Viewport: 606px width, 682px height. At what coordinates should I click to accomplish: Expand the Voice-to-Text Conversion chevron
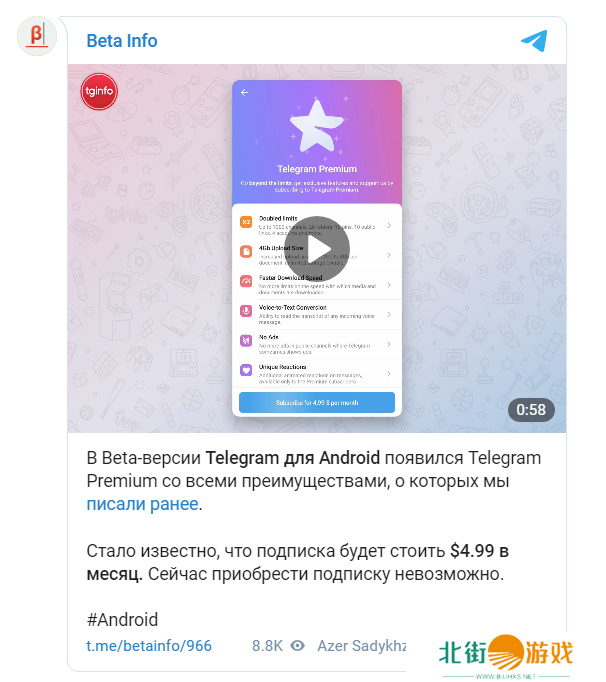pos(389,314)
